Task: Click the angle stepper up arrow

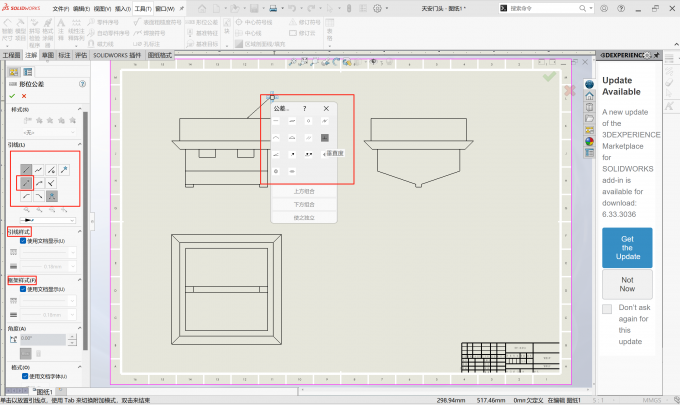Action: tap(72, 337)
